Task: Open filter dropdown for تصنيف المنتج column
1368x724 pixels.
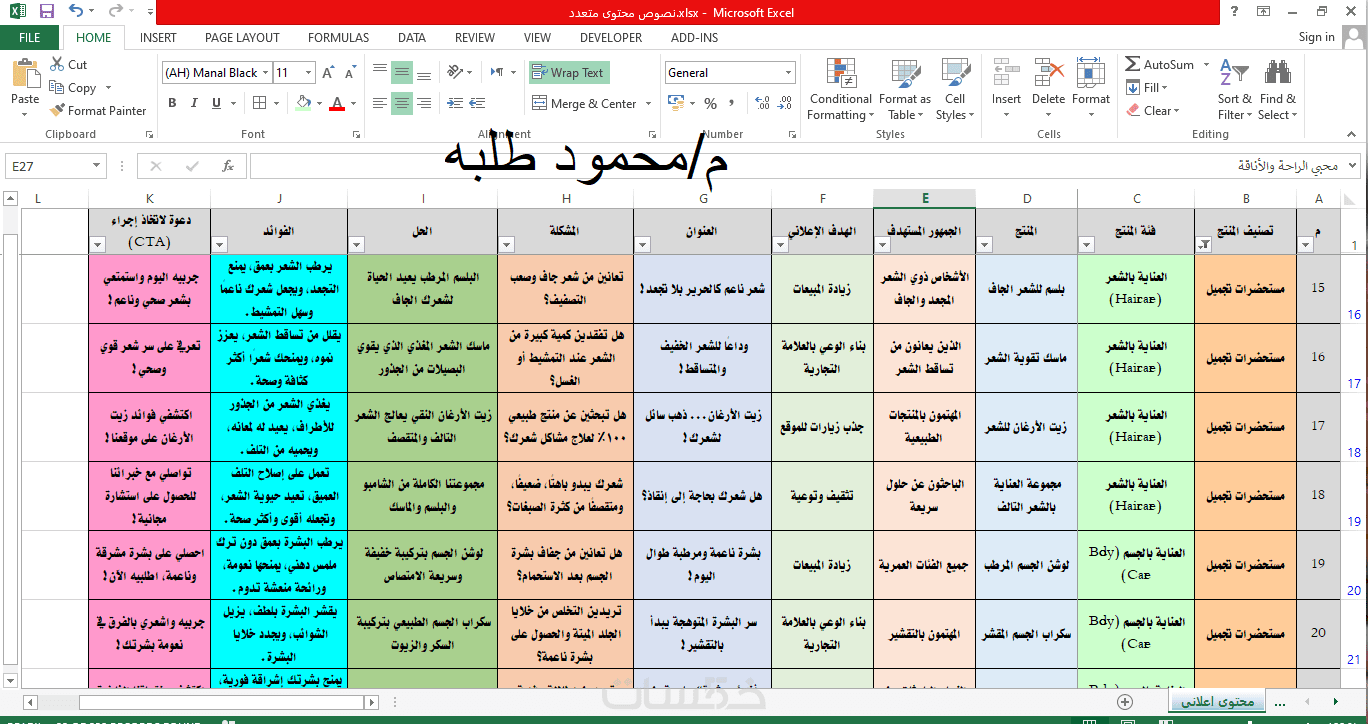Action: (1203, 244)
